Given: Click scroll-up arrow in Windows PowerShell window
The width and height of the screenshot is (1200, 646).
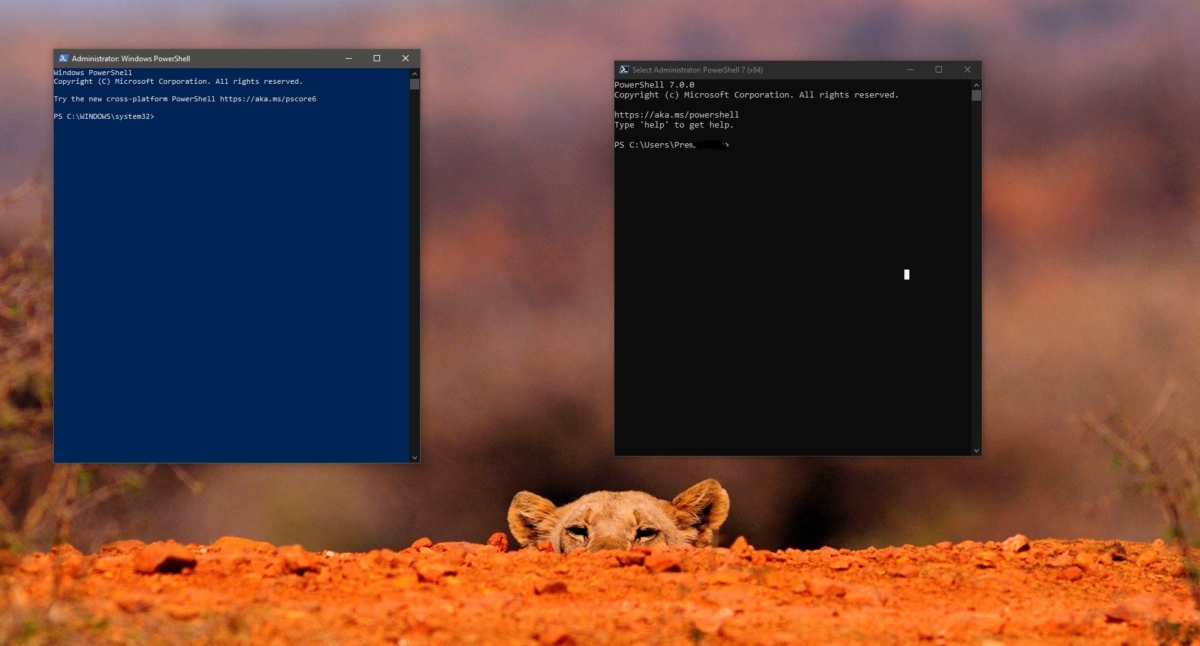Looking at the screenshot, I should point(413,72).
